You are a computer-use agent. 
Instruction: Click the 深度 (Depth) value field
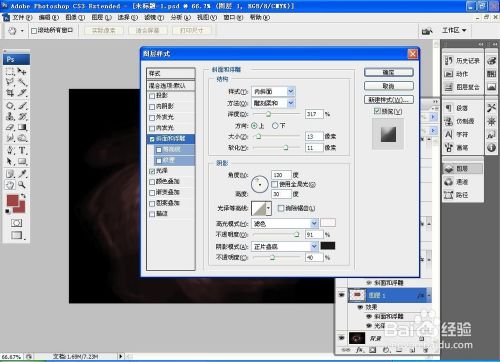point(314,114)
